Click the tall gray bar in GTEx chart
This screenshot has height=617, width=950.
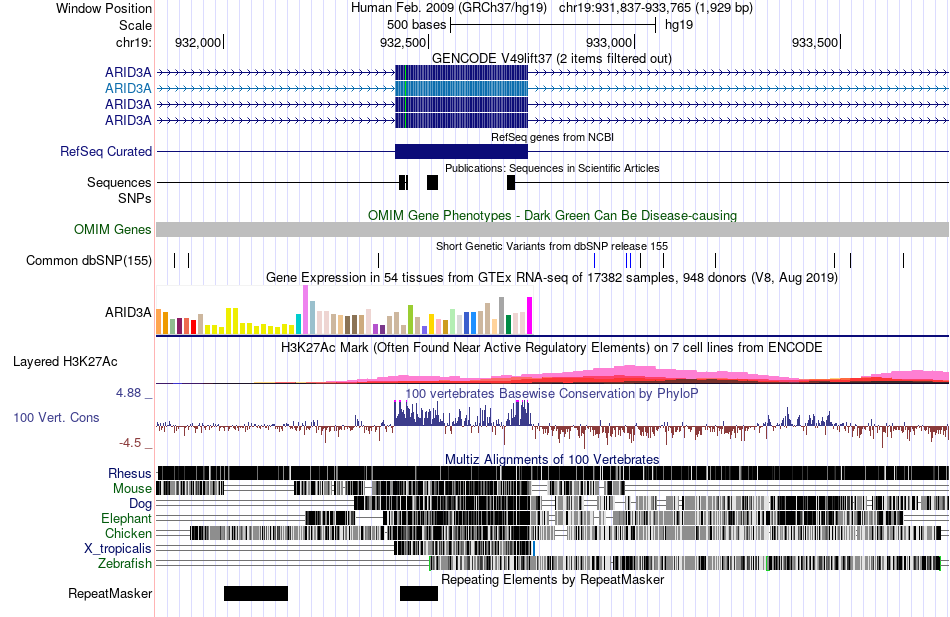coord(502,316)
